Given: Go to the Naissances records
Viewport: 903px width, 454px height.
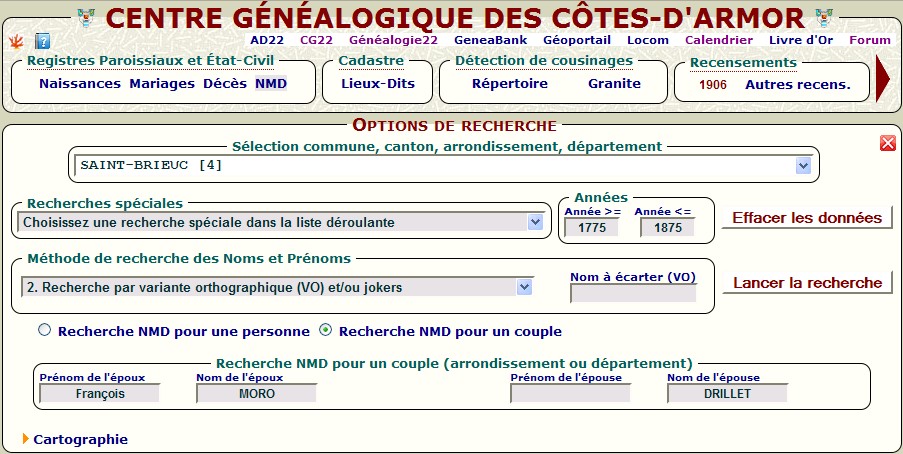Looking at the screenshot, I should tap(80, 84).
